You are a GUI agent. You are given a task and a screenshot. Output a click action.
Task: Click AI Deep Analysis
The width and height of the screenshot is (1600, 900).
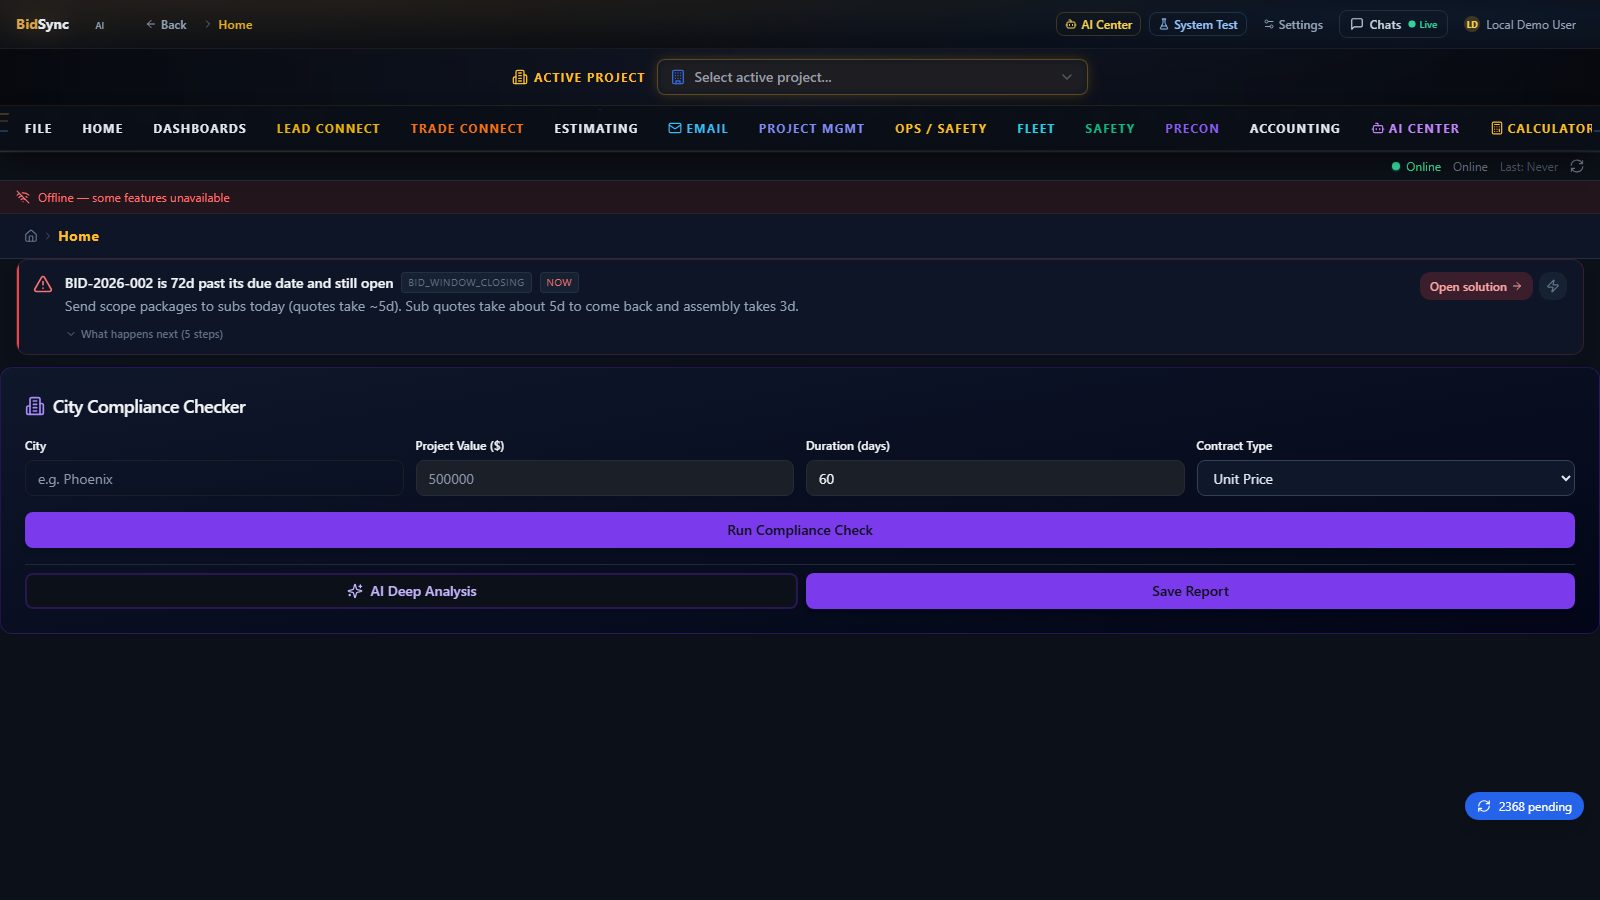pos(411,591)
